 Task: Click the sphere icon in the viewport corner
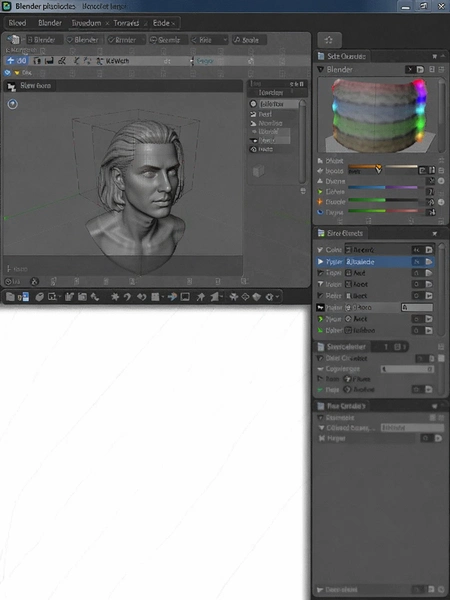tap(13, 104)
